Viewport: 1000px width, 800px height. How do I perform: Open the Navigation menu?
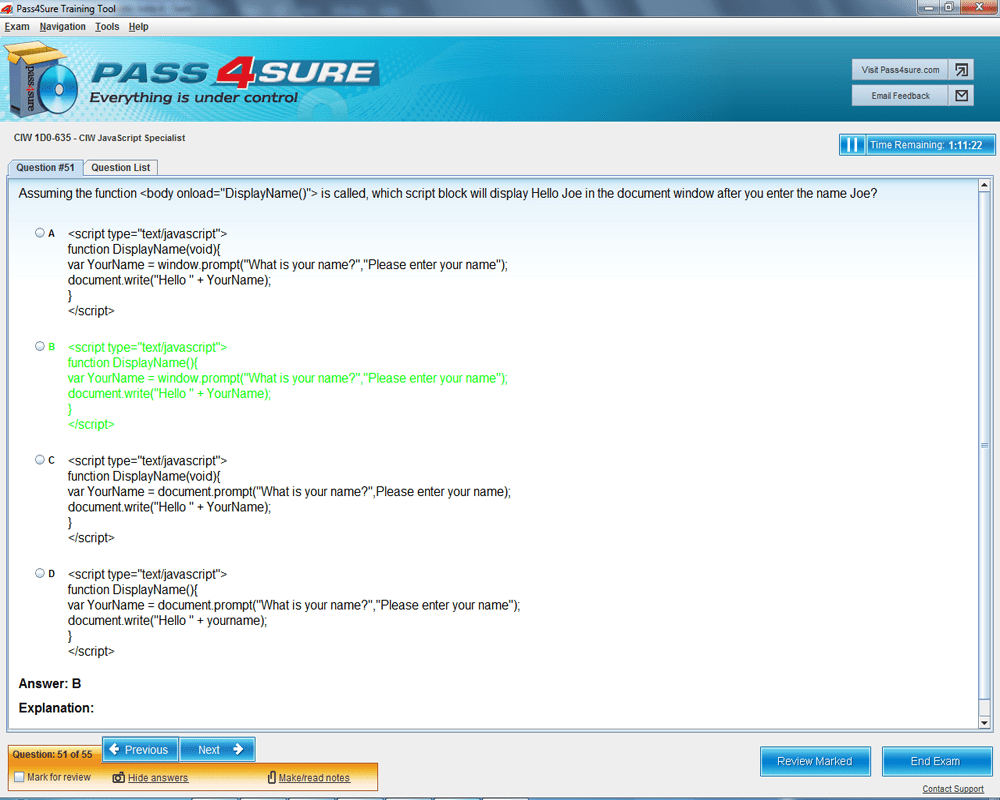(x=62, y=27)
